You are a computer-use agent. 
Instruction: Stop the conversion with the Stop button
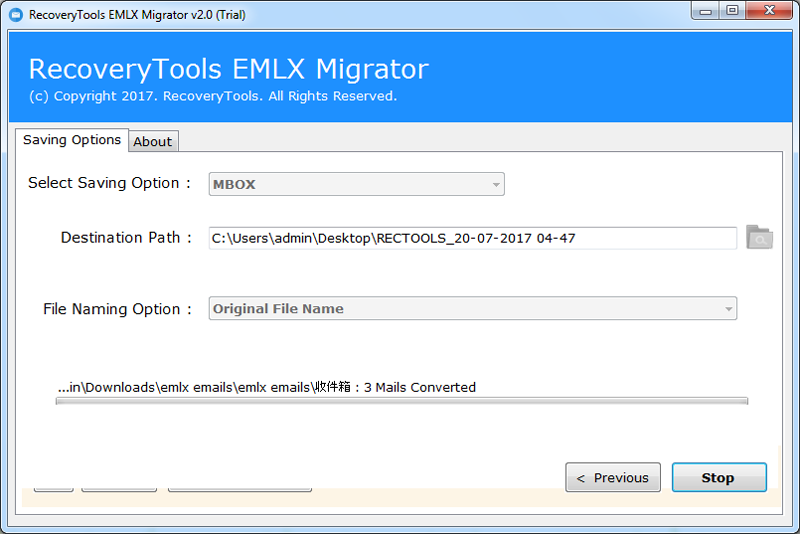click(719, 477)
